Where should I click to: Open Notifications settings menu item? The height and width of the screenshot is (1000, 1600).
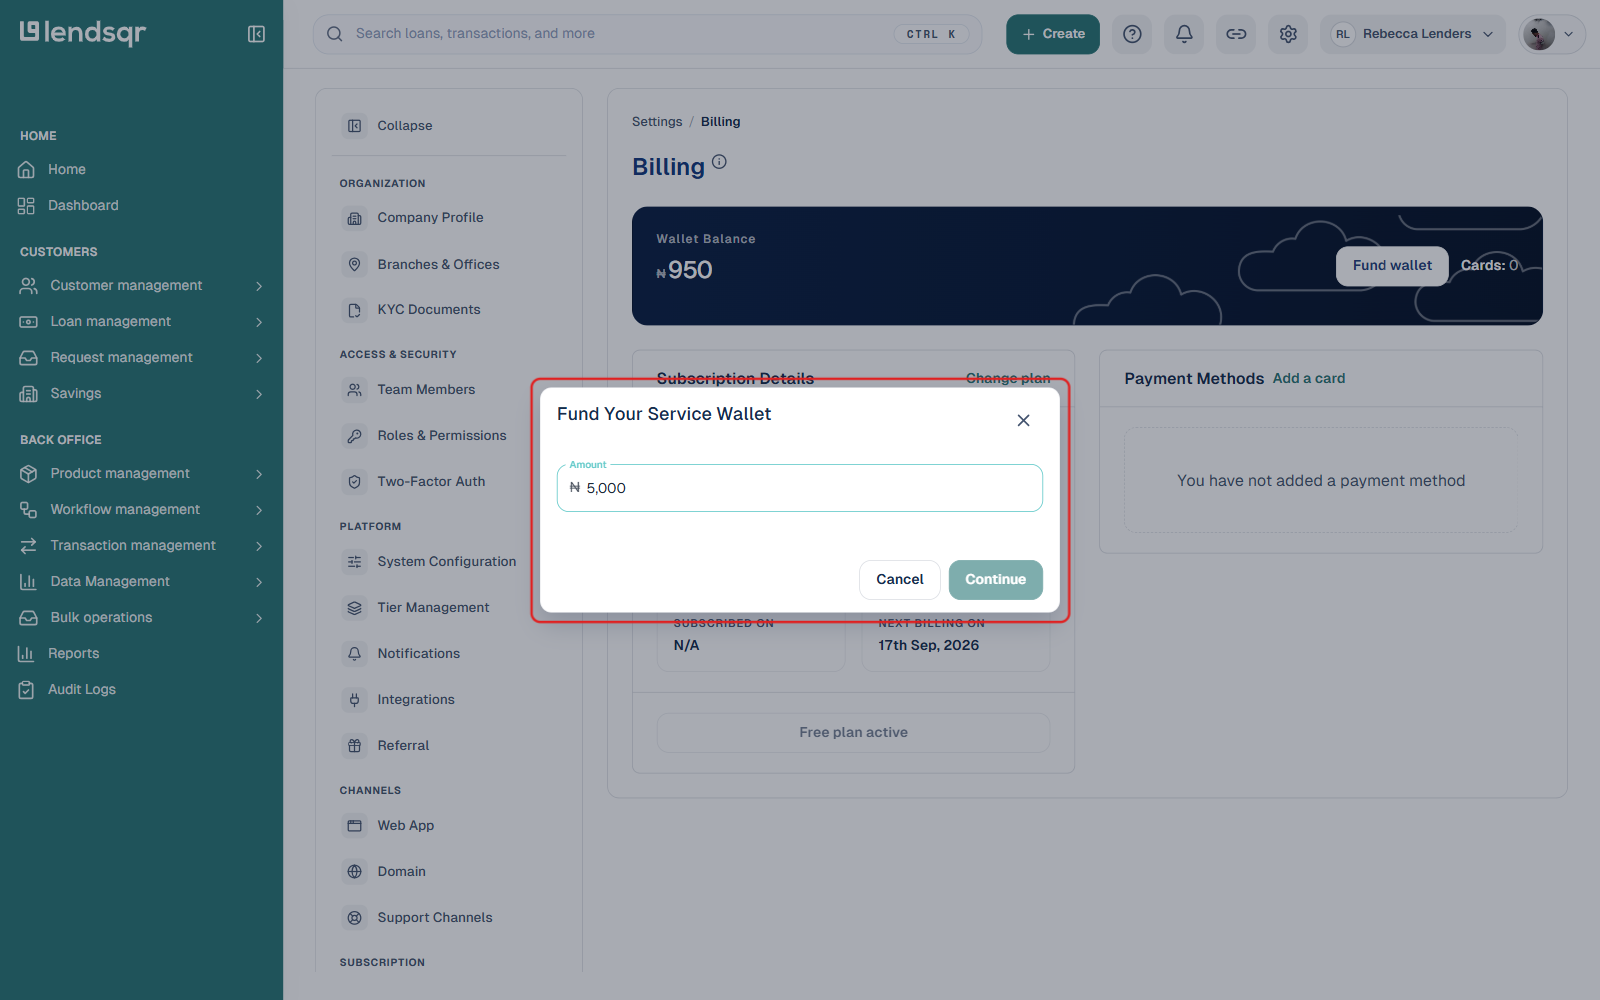click(x=418, y=654)
